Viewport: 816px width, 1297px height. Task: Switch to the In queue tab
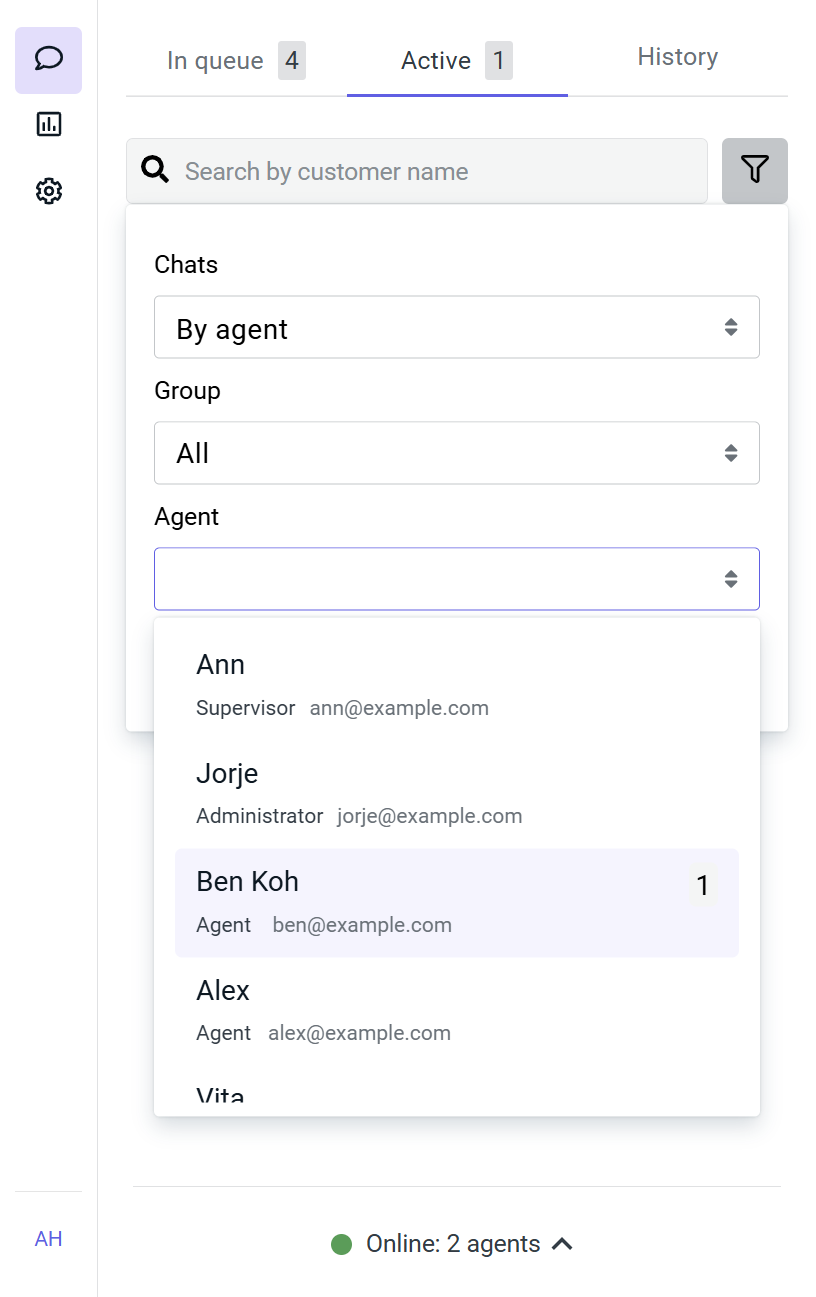point(235,61)
